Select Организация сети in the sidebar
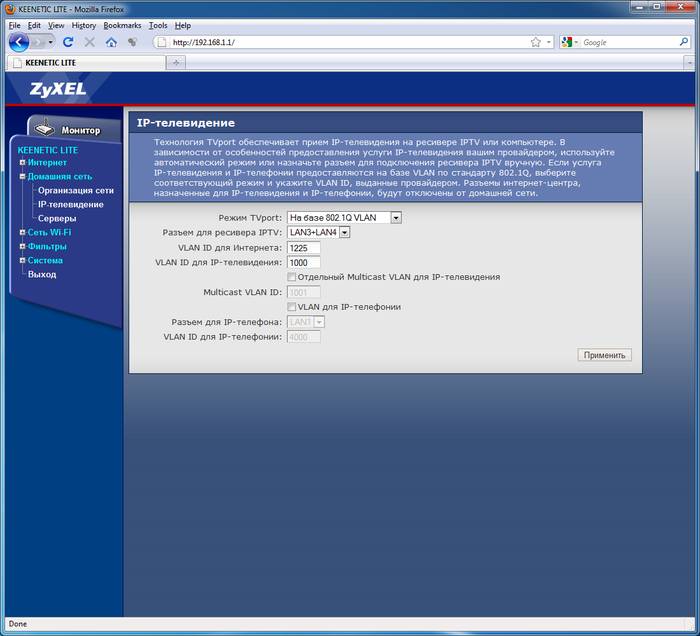 point(77,190)
